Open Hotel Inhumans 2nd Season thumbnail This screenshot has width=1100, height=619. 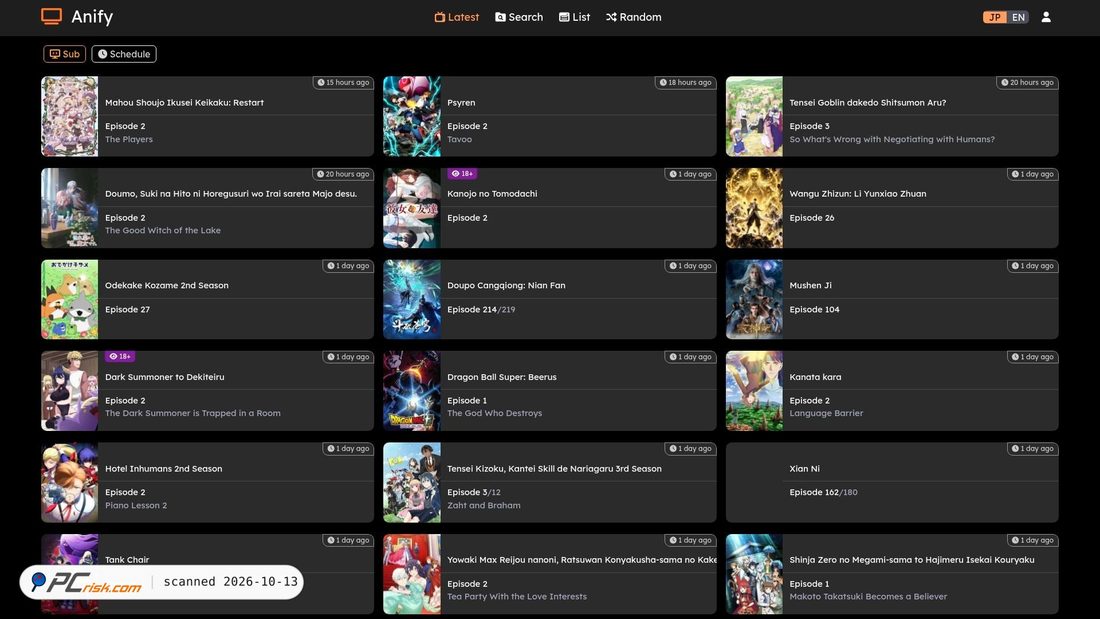[x=69, y=482]
